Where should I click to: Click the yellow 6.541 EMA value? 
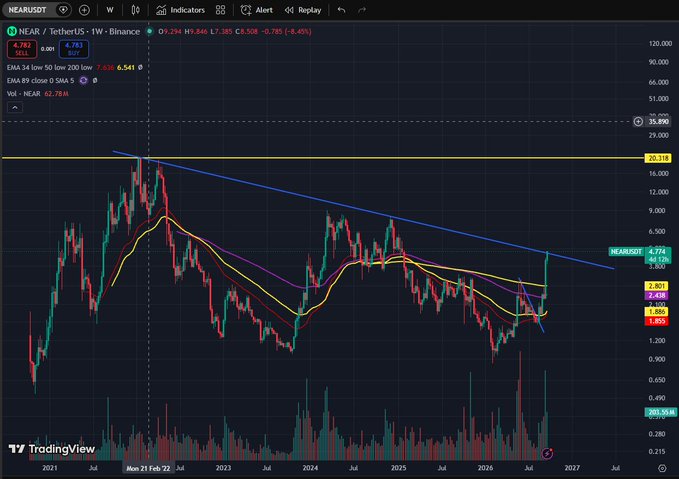(x=126, y=68)
